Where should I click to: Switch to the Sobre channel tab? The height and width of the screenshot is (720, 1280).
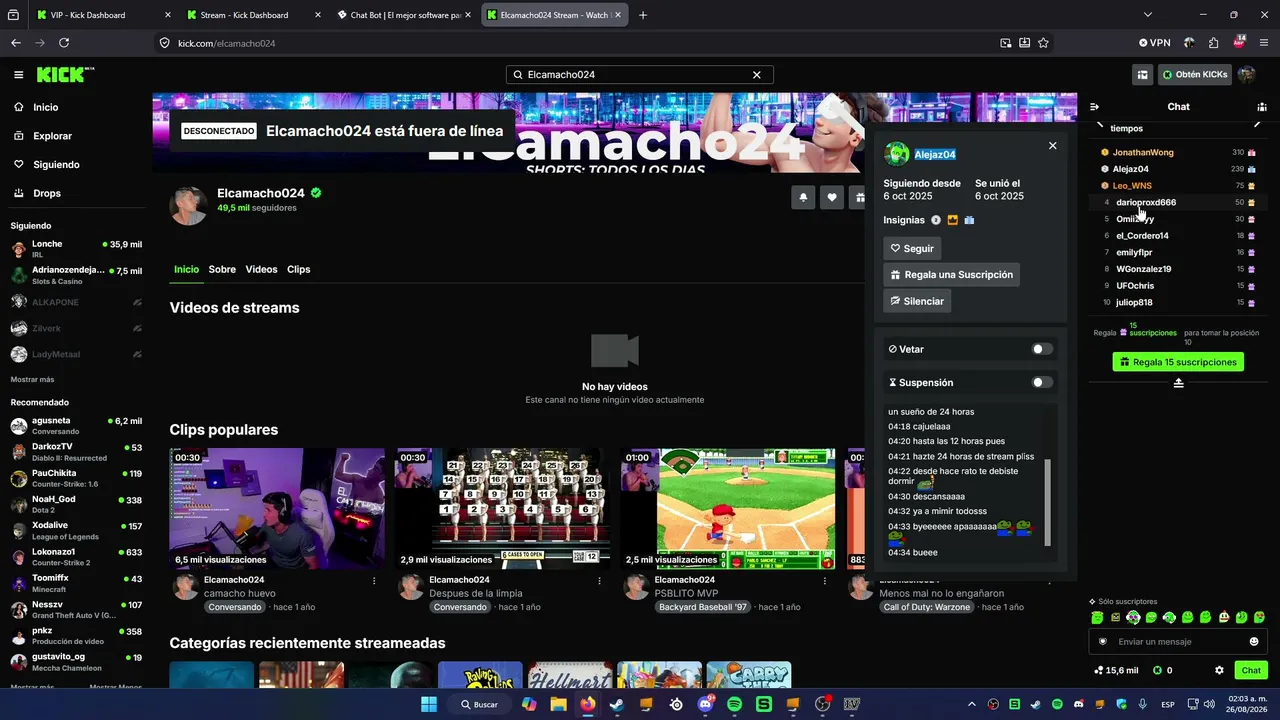222,270
